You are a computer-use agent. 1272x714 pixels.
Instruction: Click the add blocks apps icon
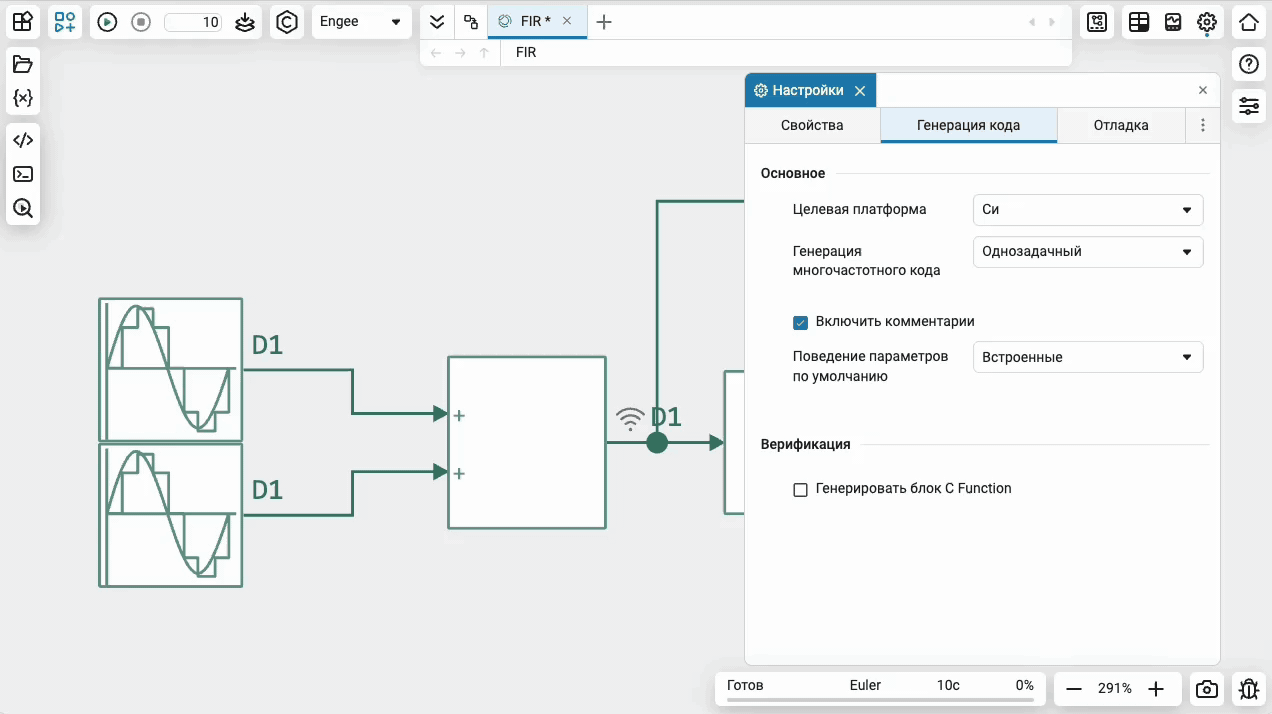pyautogui.click(x=65, y=22)
